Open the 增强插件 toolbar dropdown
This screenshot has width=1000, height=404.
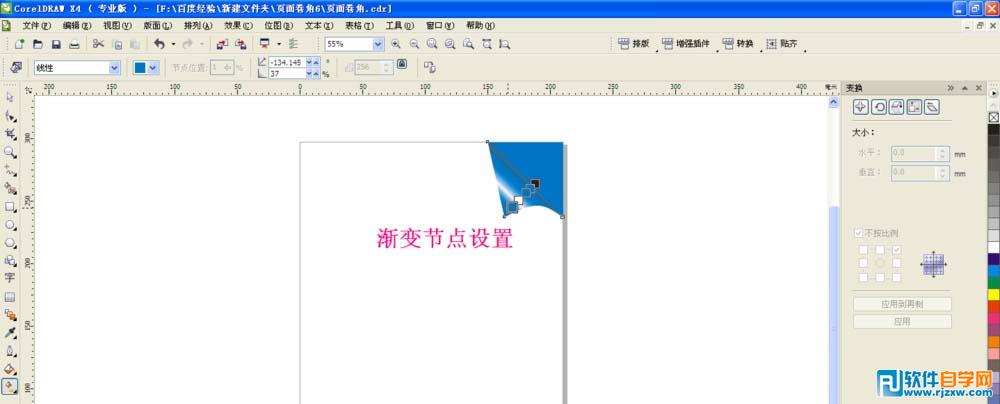pos(717,49)
